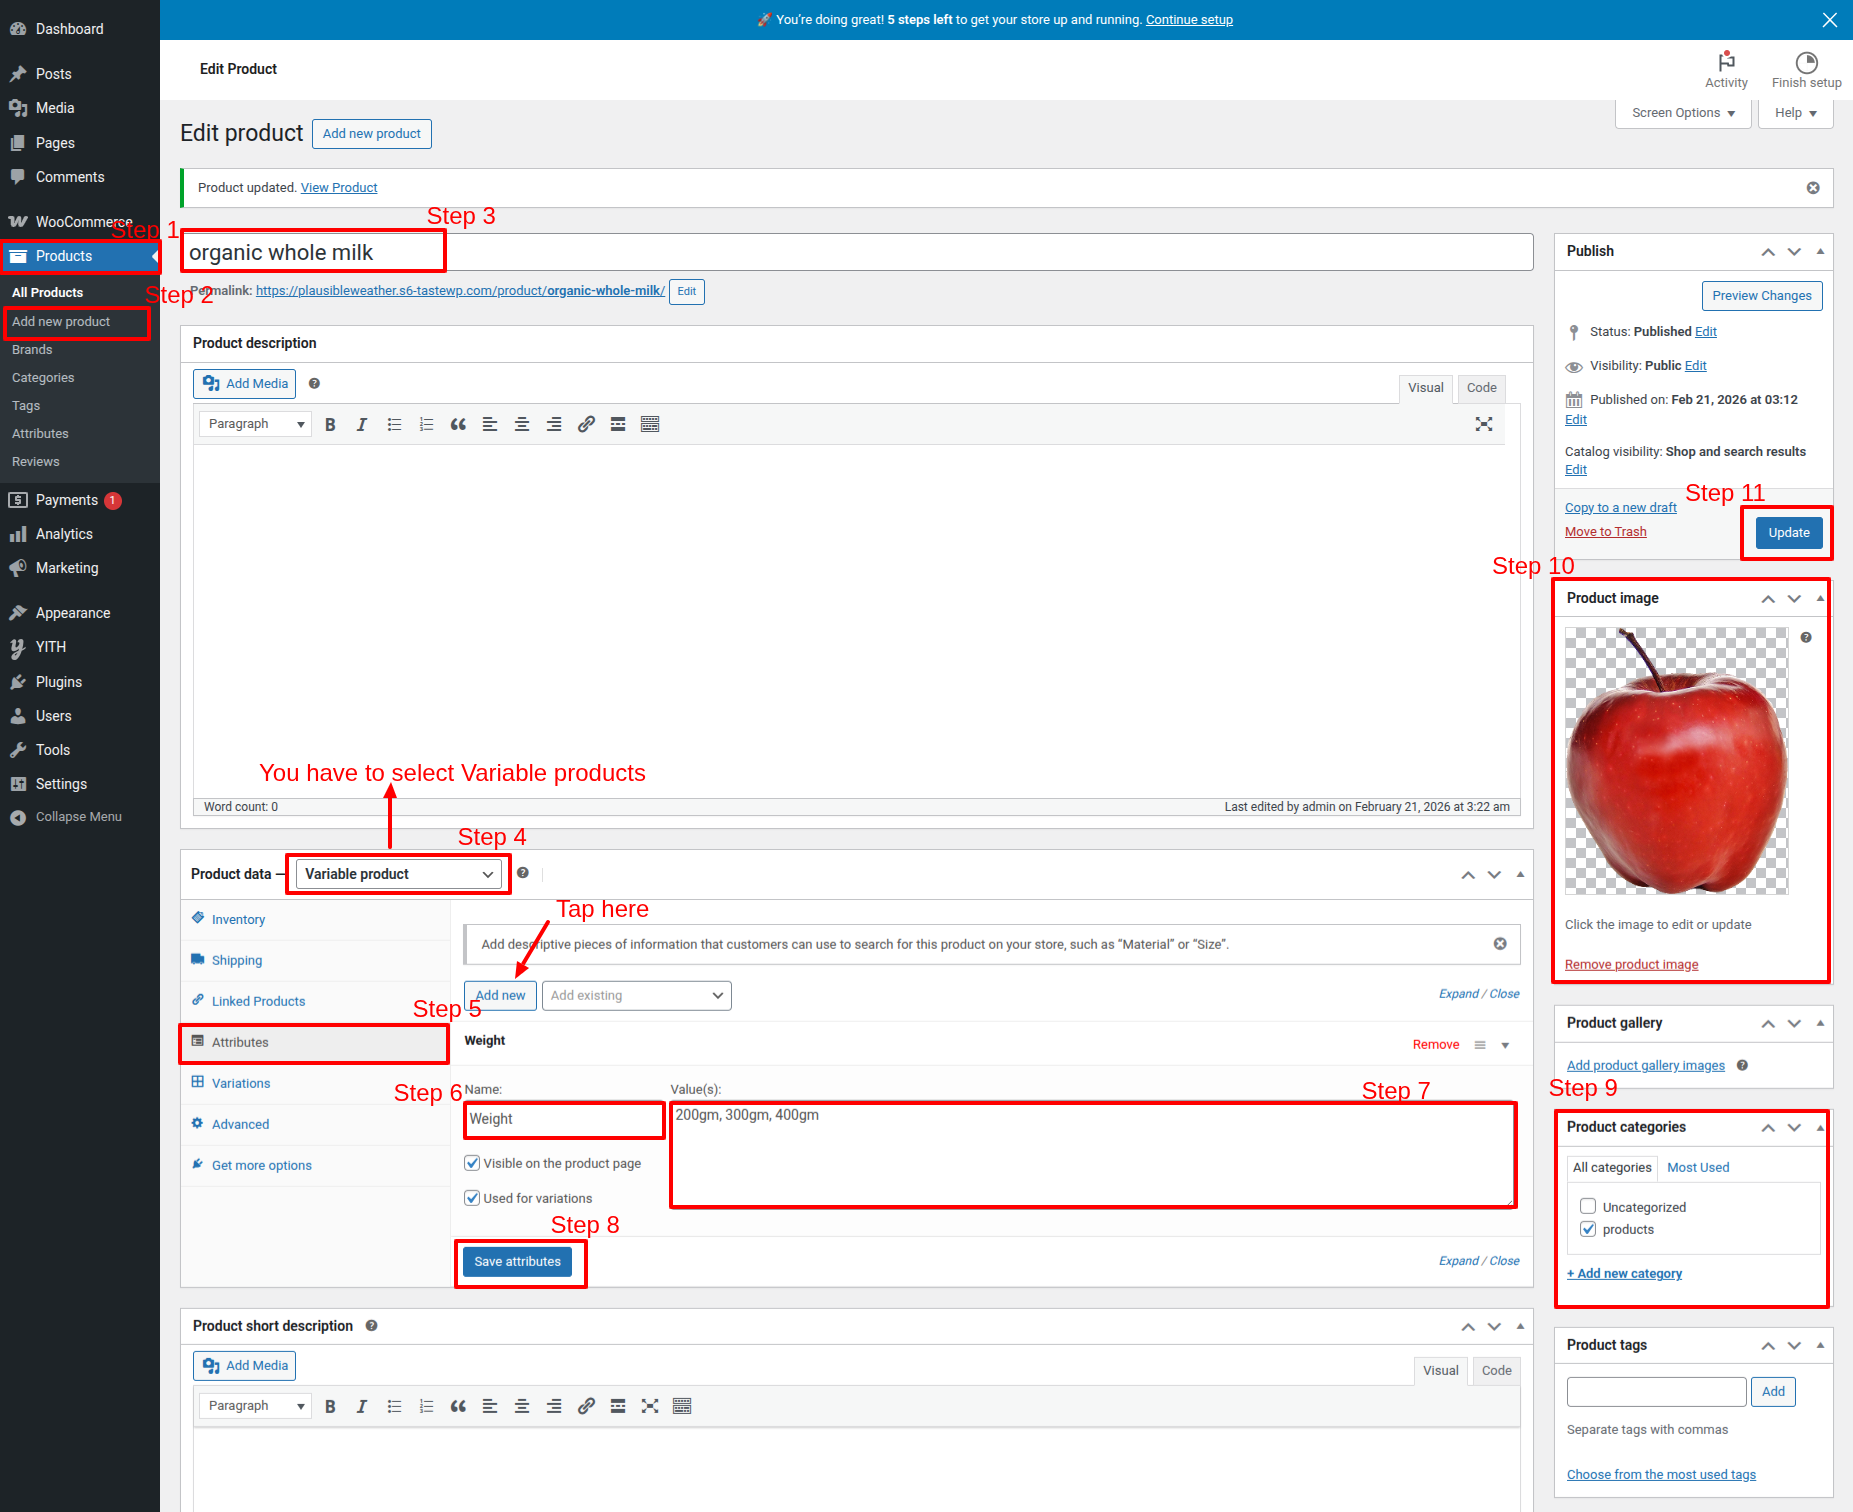The width and height of the screenshot is (1853, 1512).
Task: Toggle Visible on the product page checkbox
Action: [472, 1164]
